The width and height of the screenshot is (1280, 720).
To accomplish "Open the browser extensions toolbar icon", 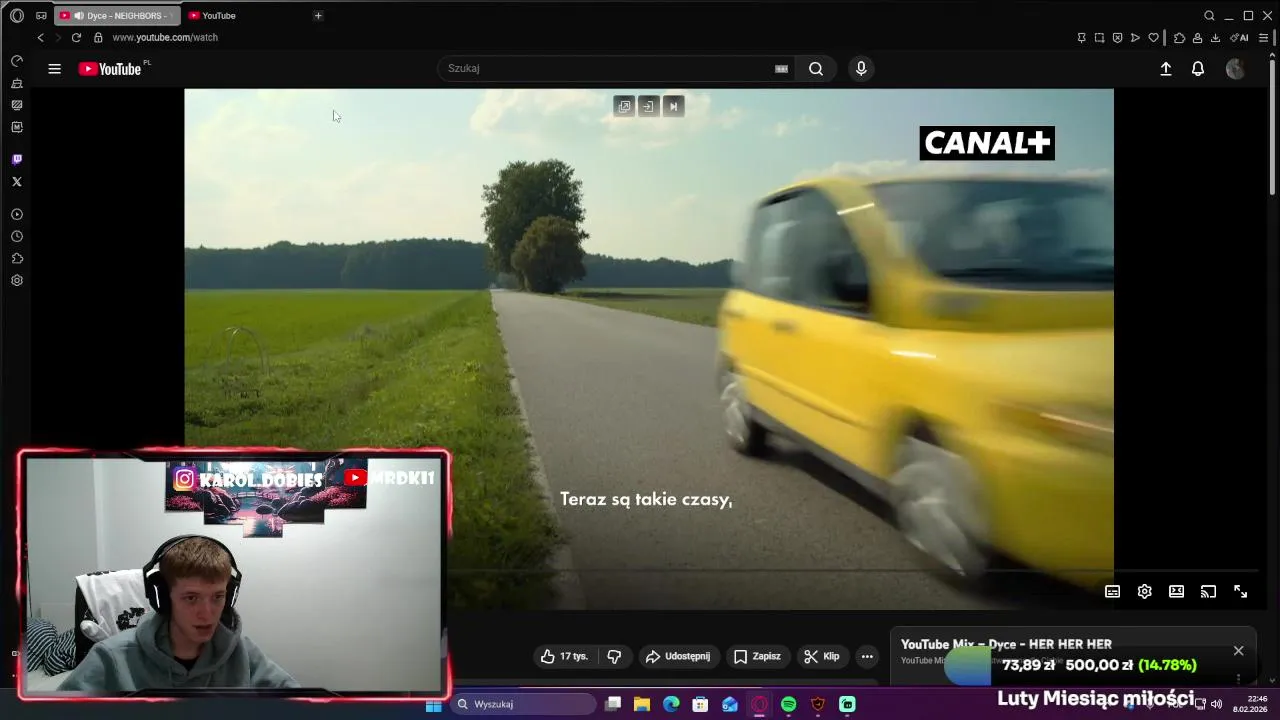I will pos(1179,38).
